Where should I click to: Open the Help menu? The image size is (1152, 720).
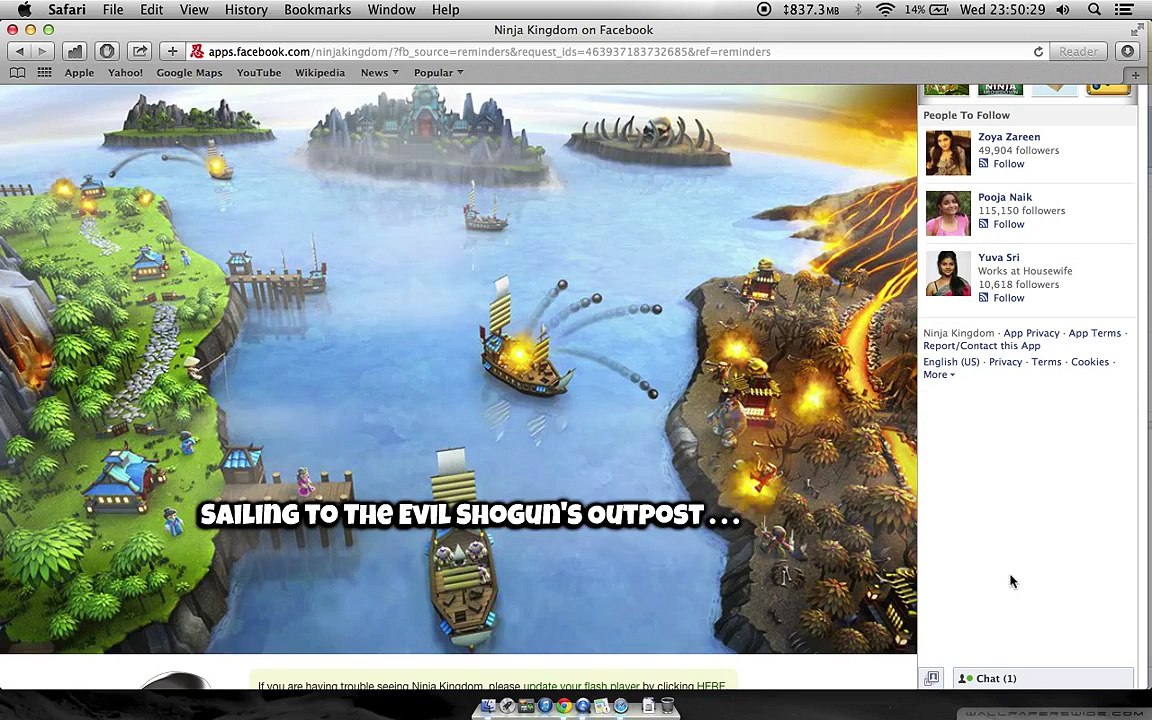click(x=445, y=10)
